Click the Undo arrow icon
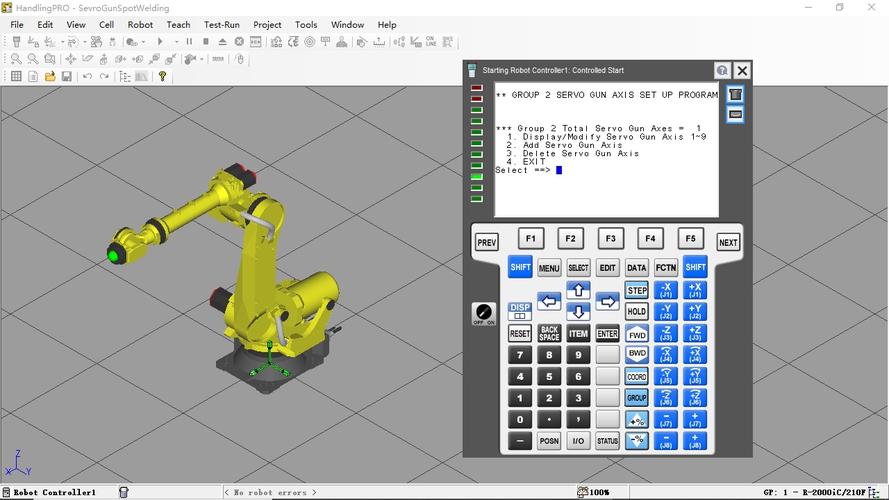This screenshot has height=500, width=889. click(x=87, y=76)
